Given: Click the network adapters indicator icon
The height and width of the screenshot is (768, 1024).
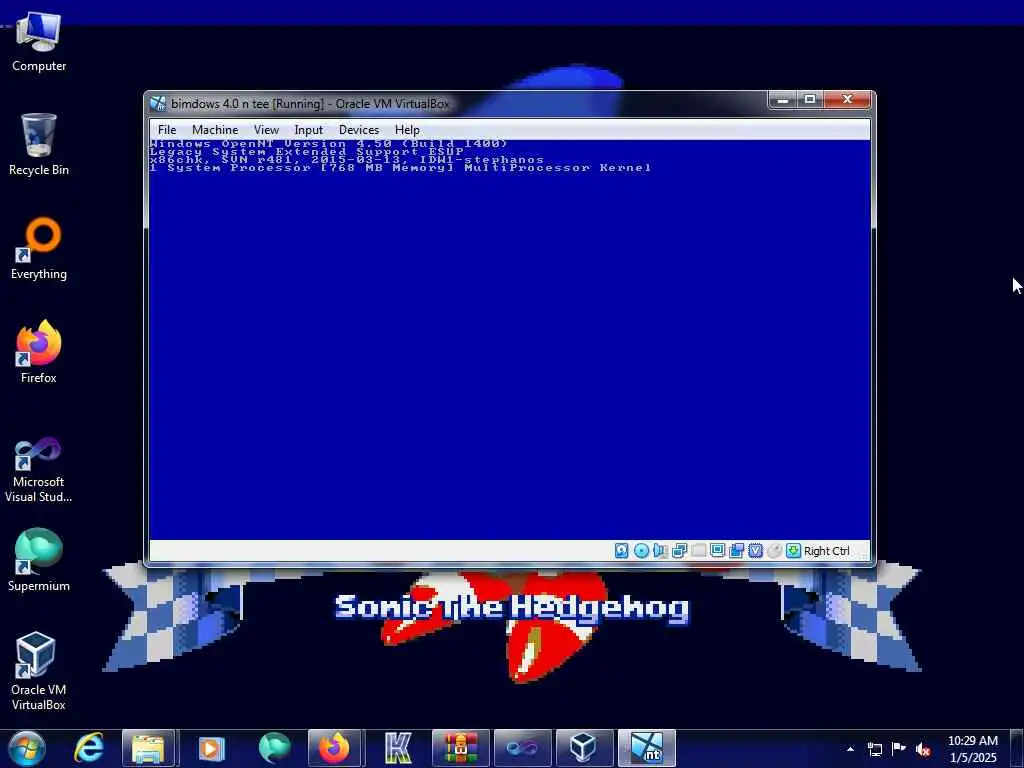Looking at the screenshot, I should tap(679, 551).
